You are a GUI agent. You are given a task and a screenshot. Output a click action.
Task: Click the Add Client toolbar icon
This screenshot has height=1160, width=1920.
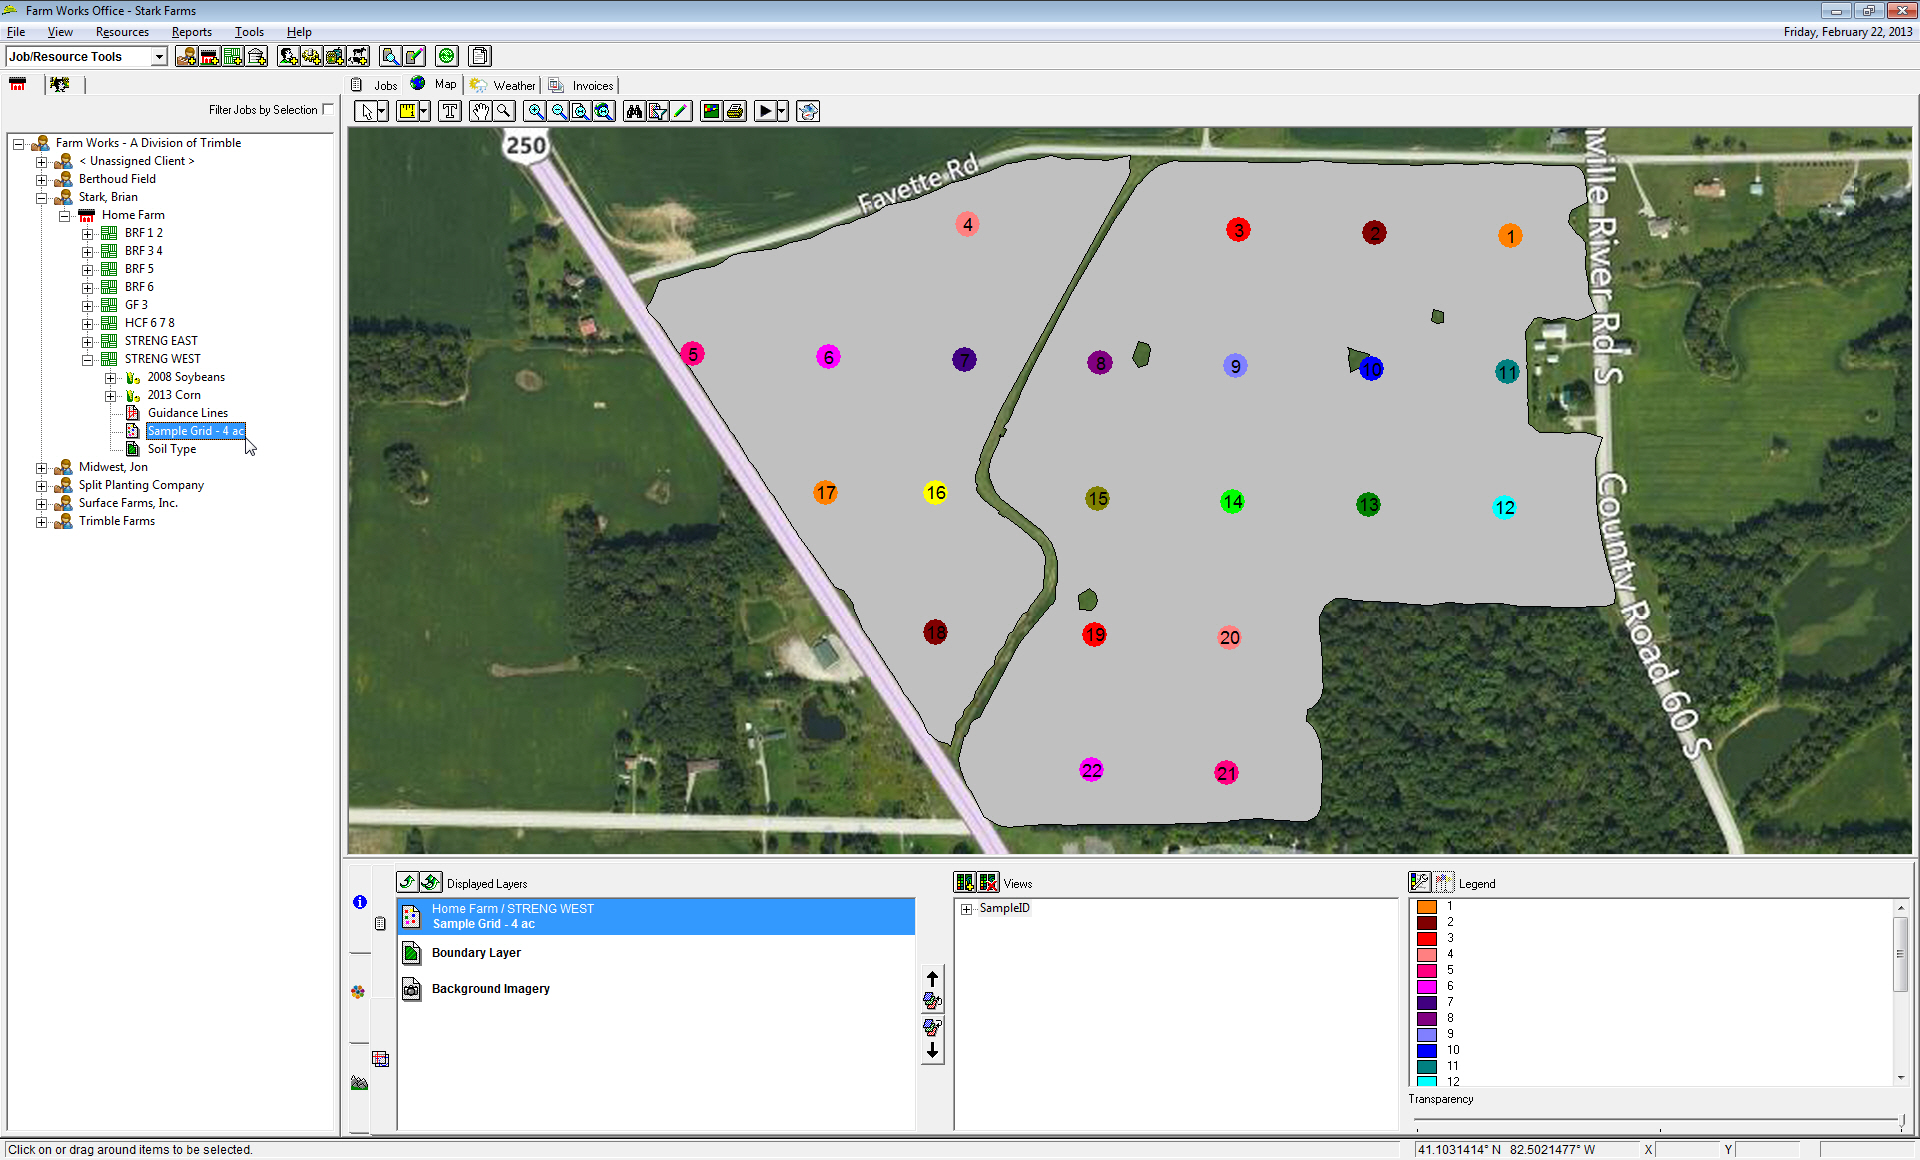point(186,56)
